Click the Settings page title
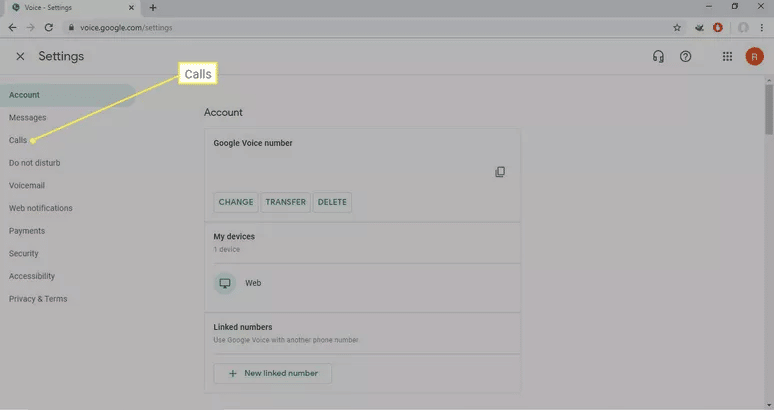The width and height of the screenshot is (774, 410). 61,56
